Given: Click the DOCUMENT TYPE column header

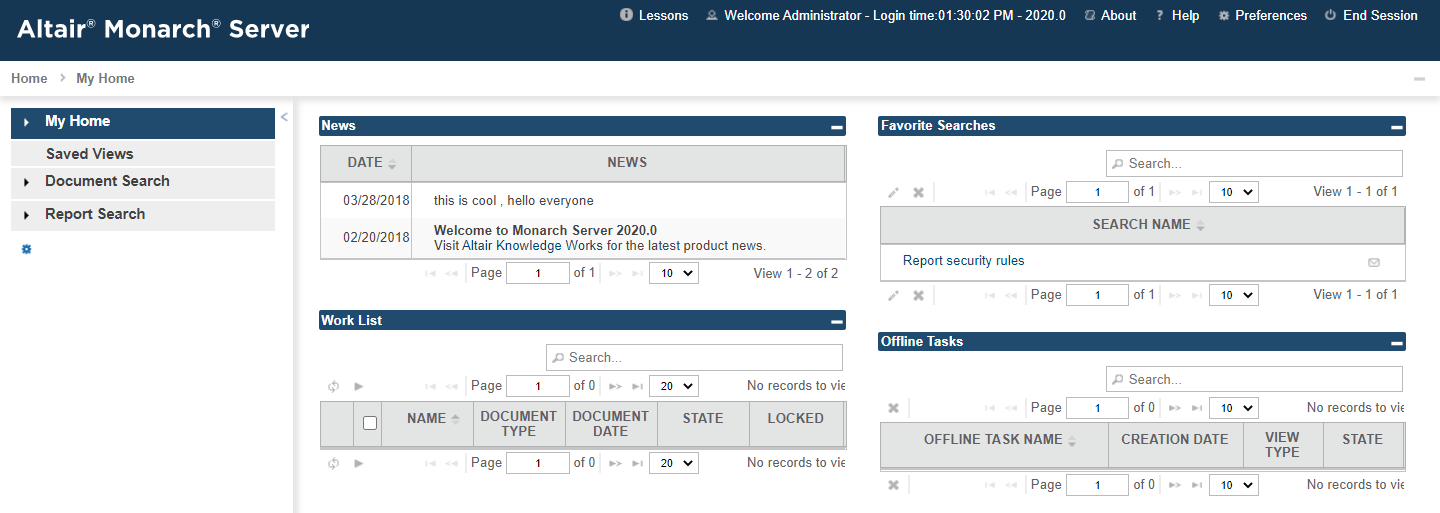Looking at the screenshot, I should click(x=519, y=424).
